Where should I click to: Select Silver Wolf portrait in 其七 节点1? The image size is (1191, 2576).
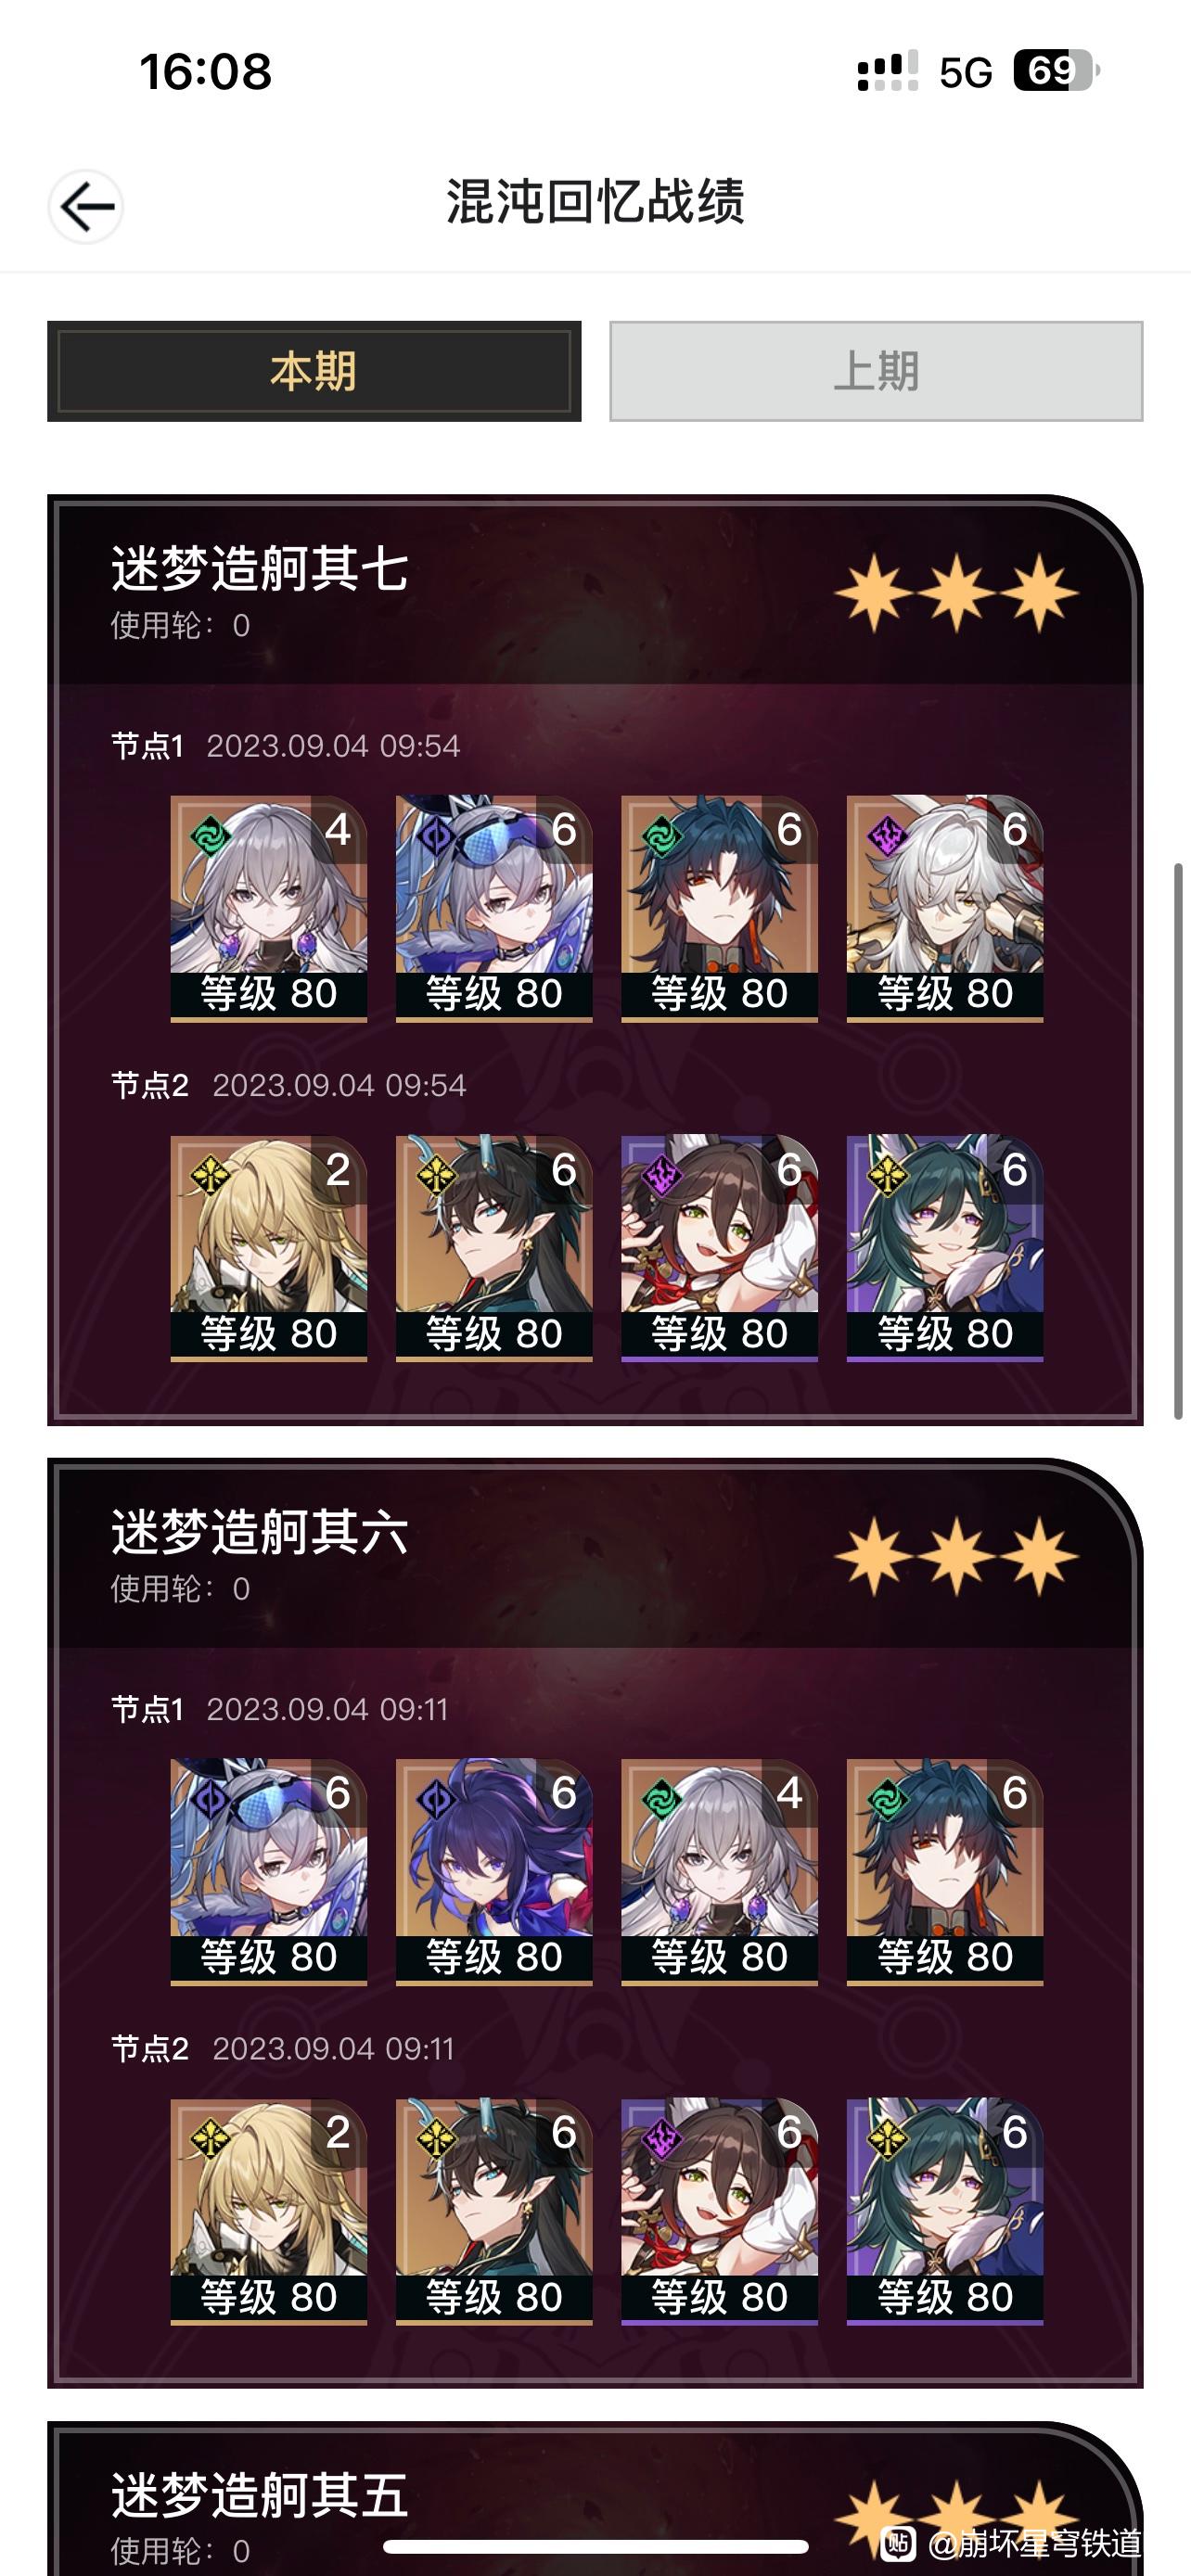tap(494, 908)
